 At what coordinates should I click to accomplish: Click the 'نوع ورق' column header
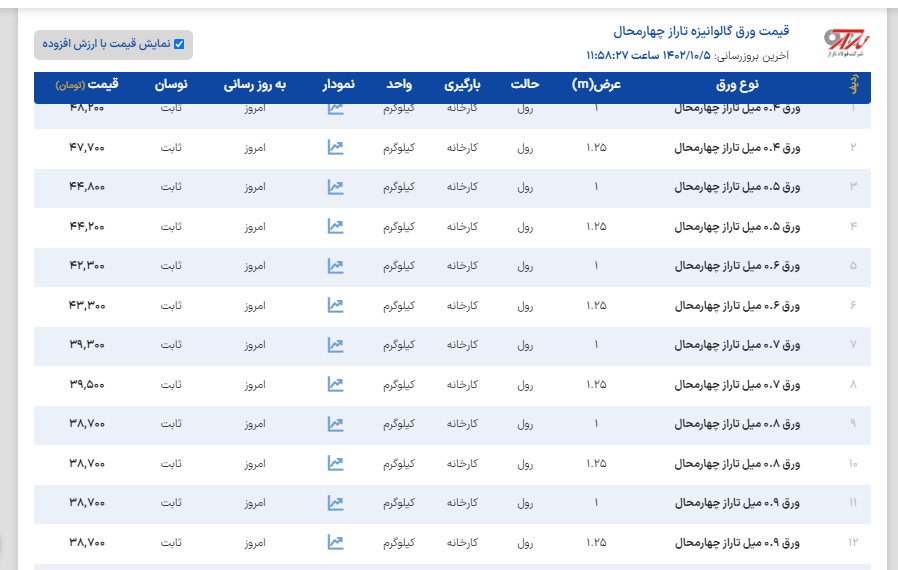point(738,85)
